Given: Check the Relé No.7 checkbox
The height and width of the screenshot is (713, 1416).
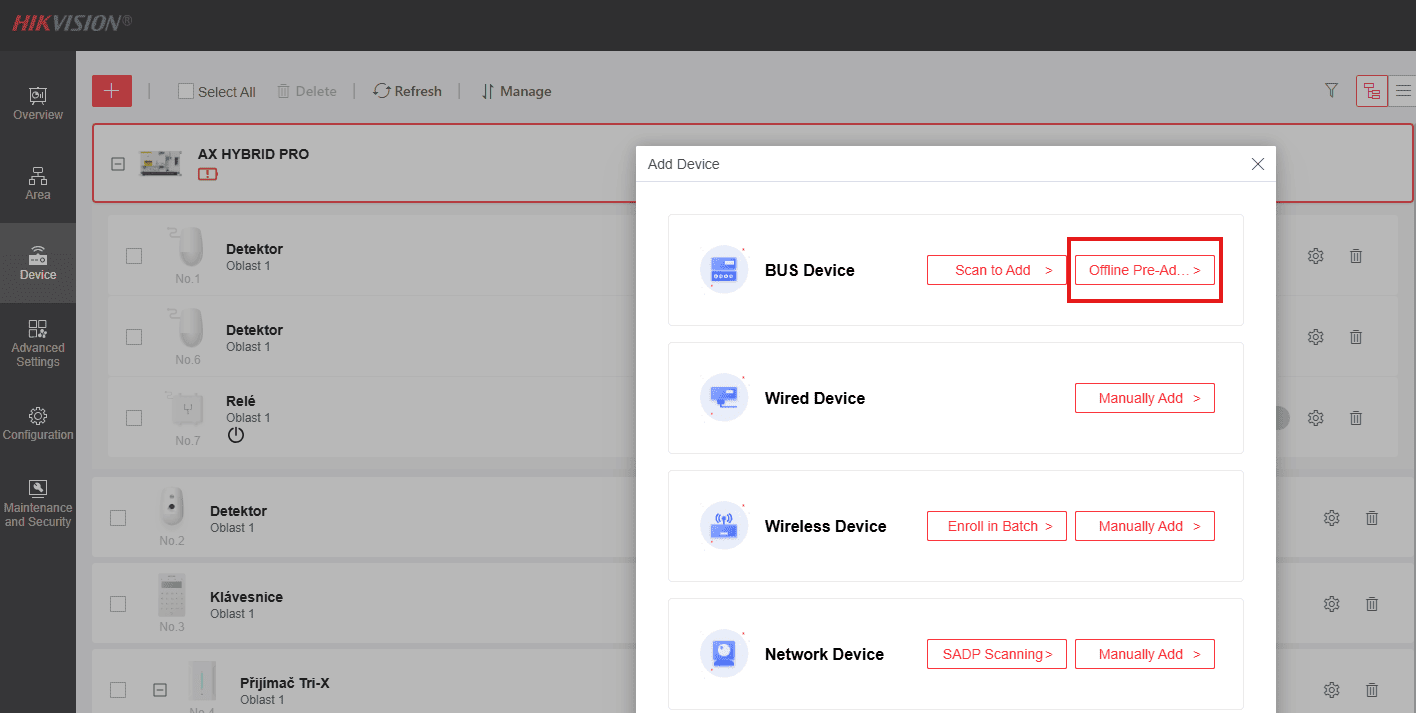Looking at the screenshot, I should pyautogui.click(x=134, y=417).
